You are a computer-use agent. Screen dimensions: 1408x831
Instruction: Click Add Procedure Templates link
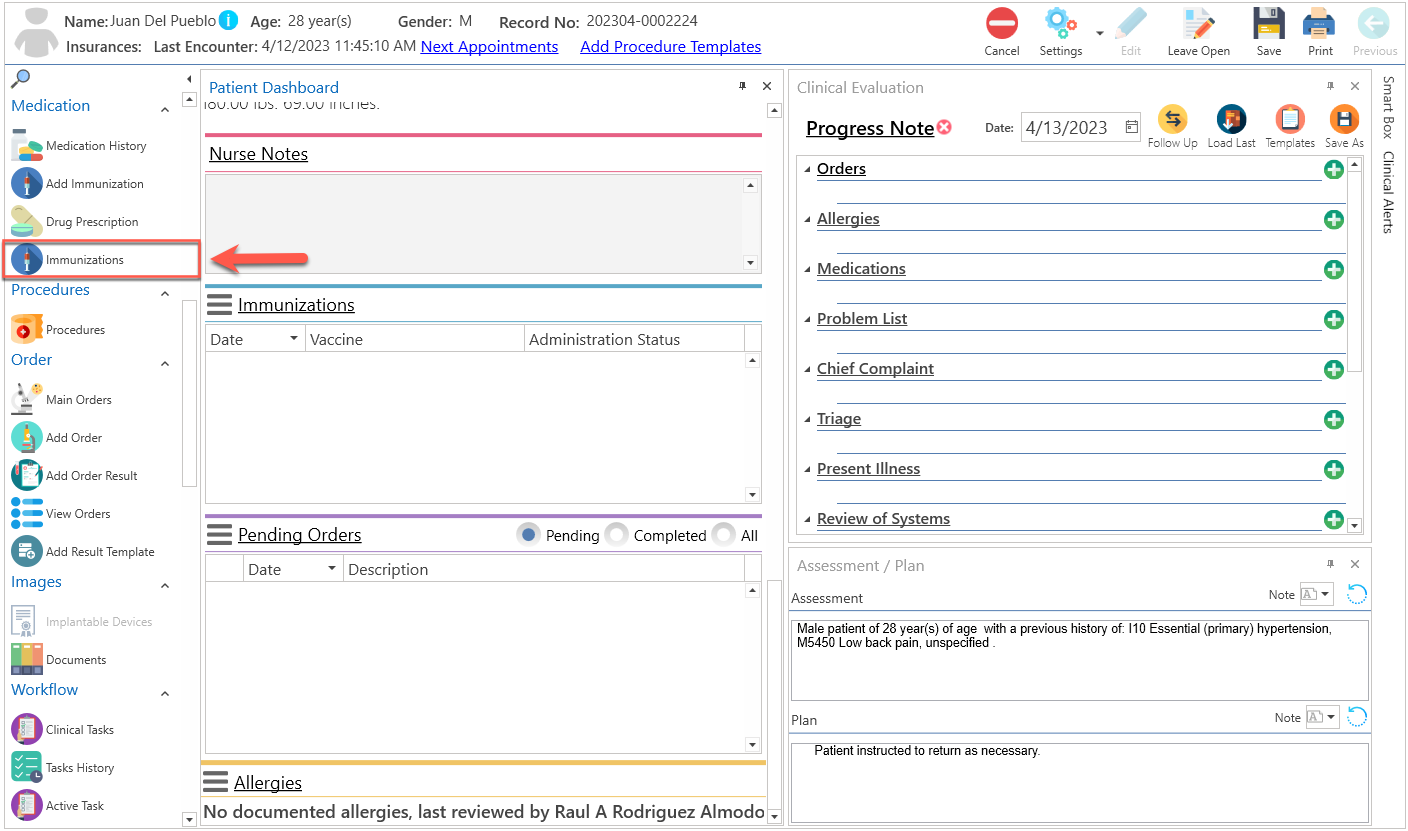pyautogui.click(x=671, y=47)
